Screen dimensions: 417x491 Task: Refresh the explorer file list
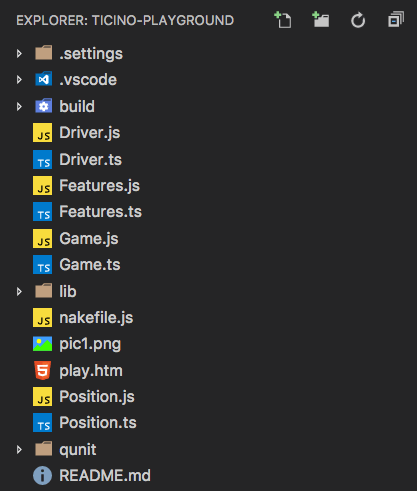tap(358, 20)
